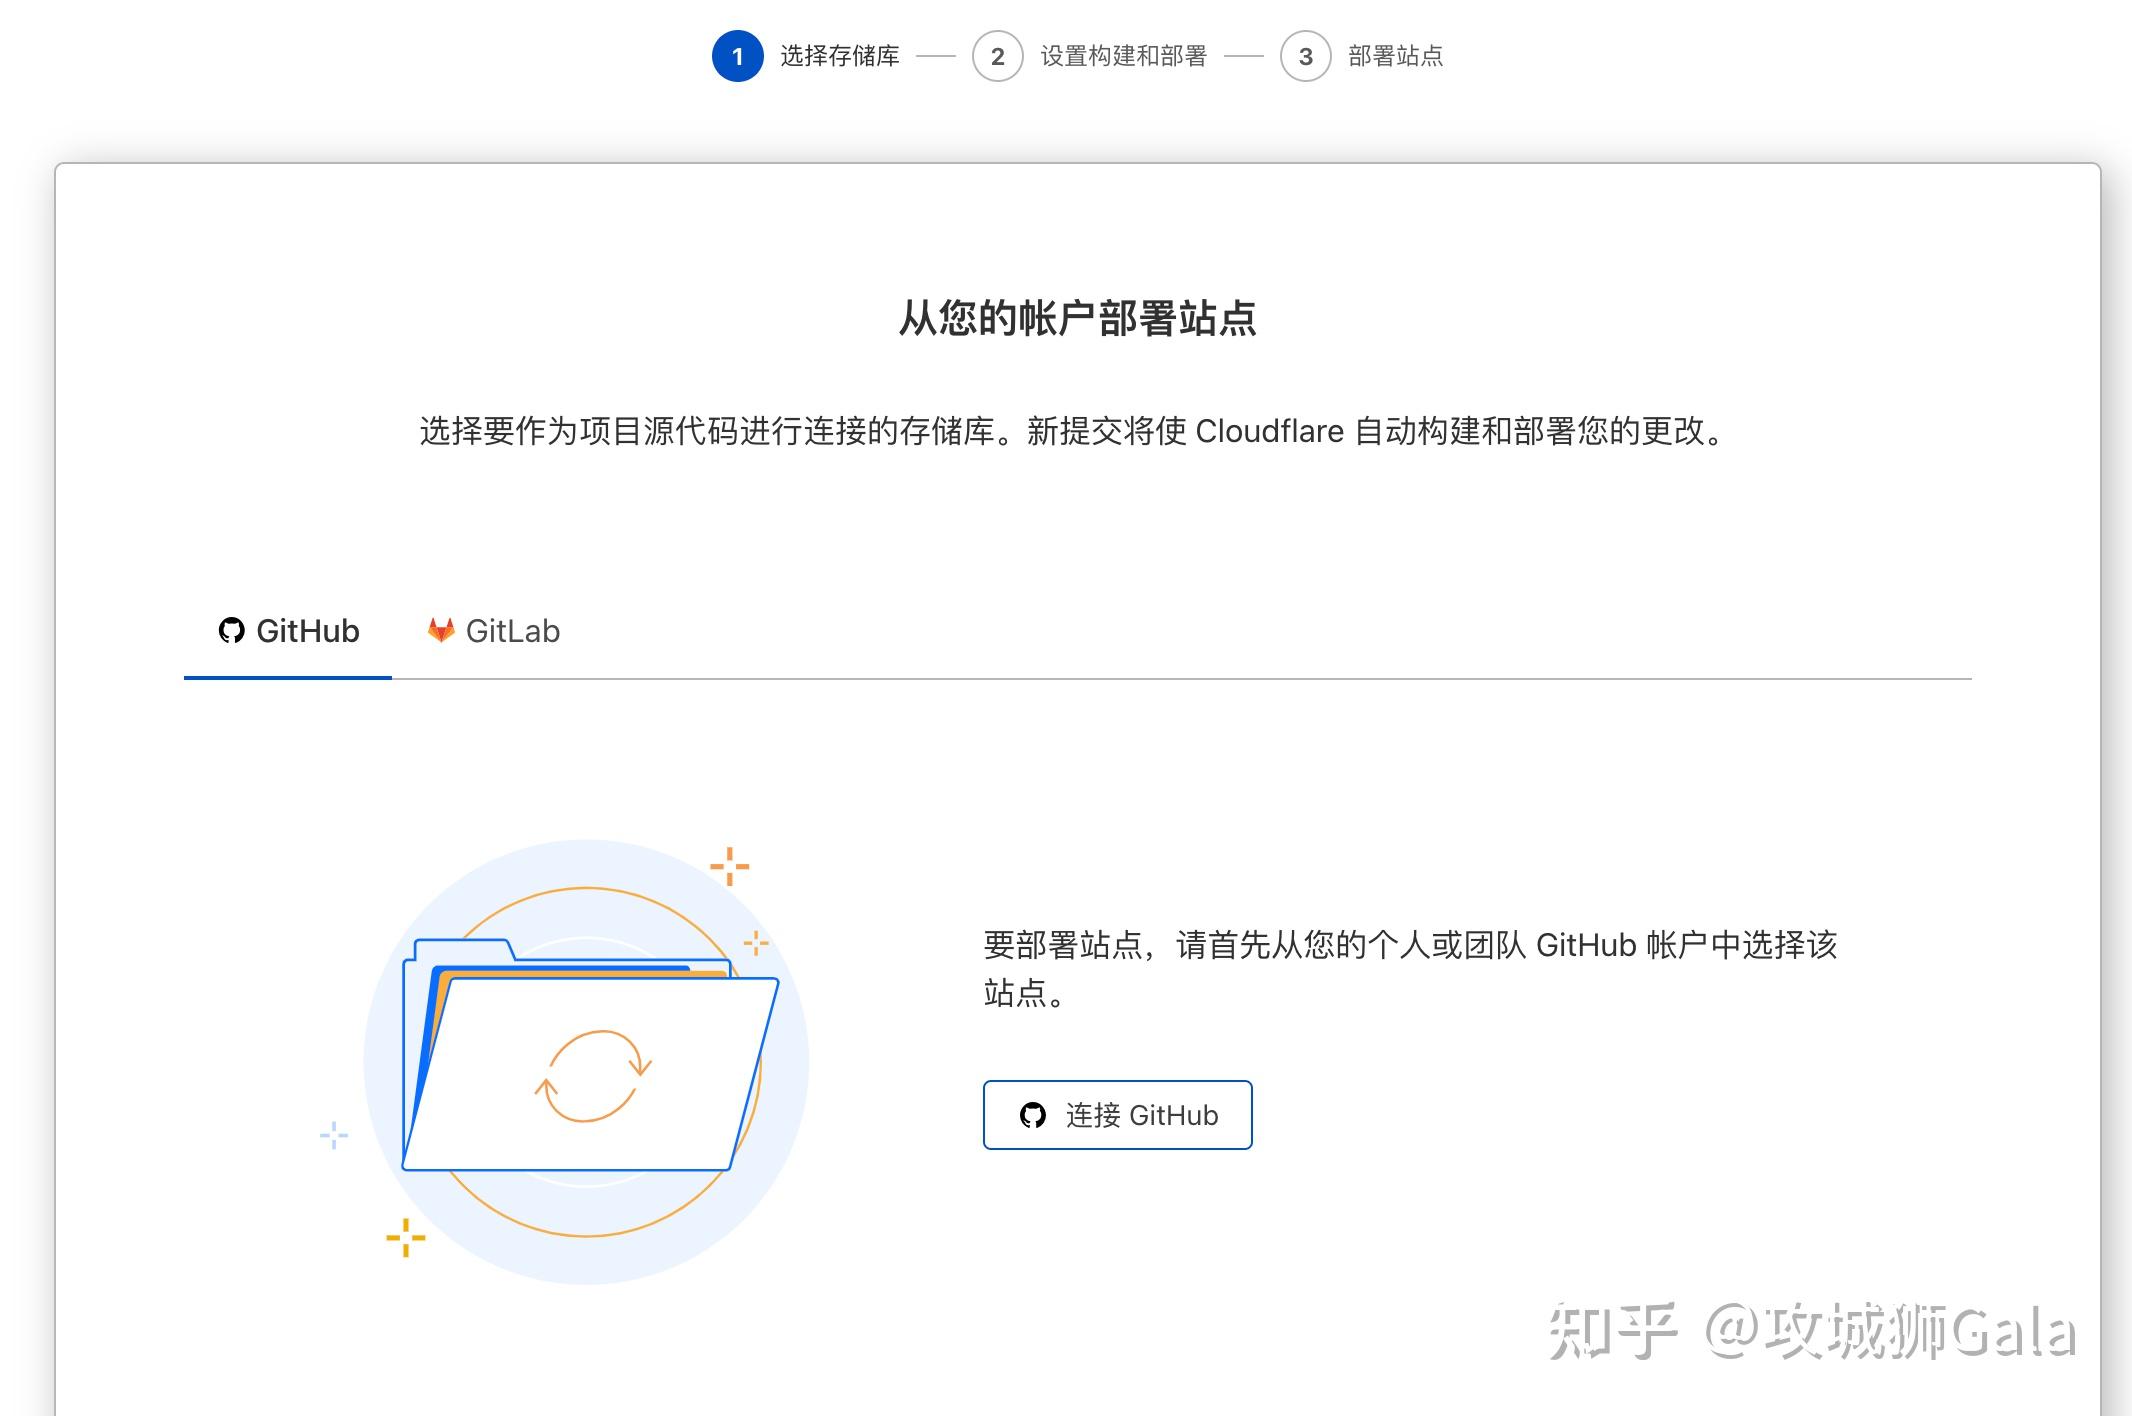The height and width of the screenshot is (1416, 2132).
Task: Select the GitHub tab
Action: tap(290, 631)
